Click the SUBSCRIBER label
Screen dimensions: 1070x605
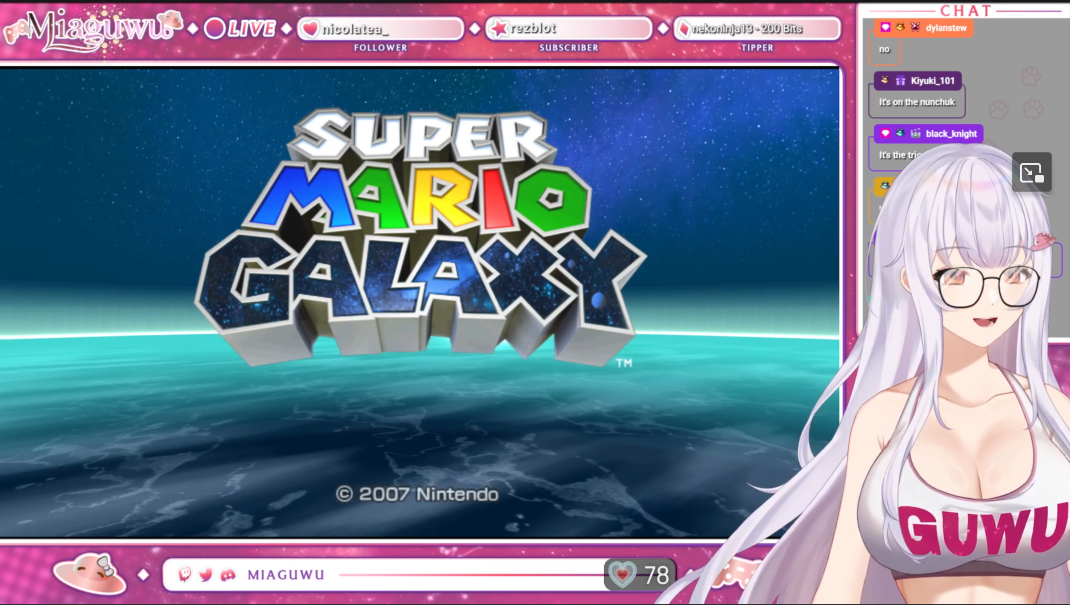click(x=568, y=48)
